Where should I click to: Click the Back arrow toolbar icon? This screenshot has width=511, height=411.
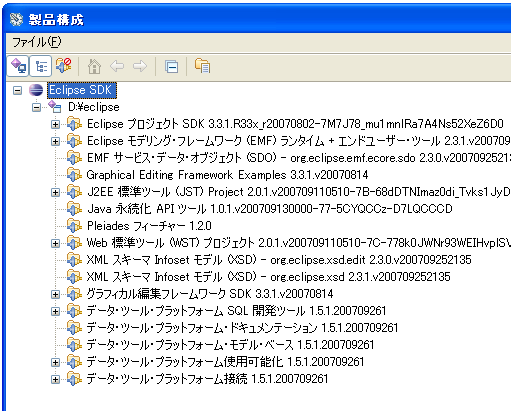[117, 66]
